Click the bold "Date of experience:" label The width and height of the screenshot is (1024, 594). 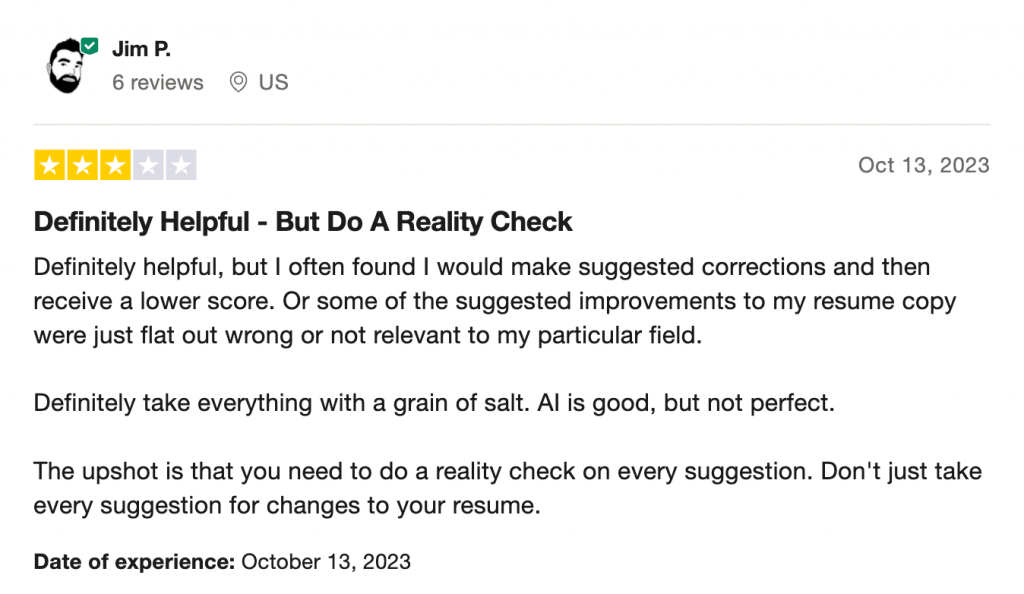[x=134, y=561]
